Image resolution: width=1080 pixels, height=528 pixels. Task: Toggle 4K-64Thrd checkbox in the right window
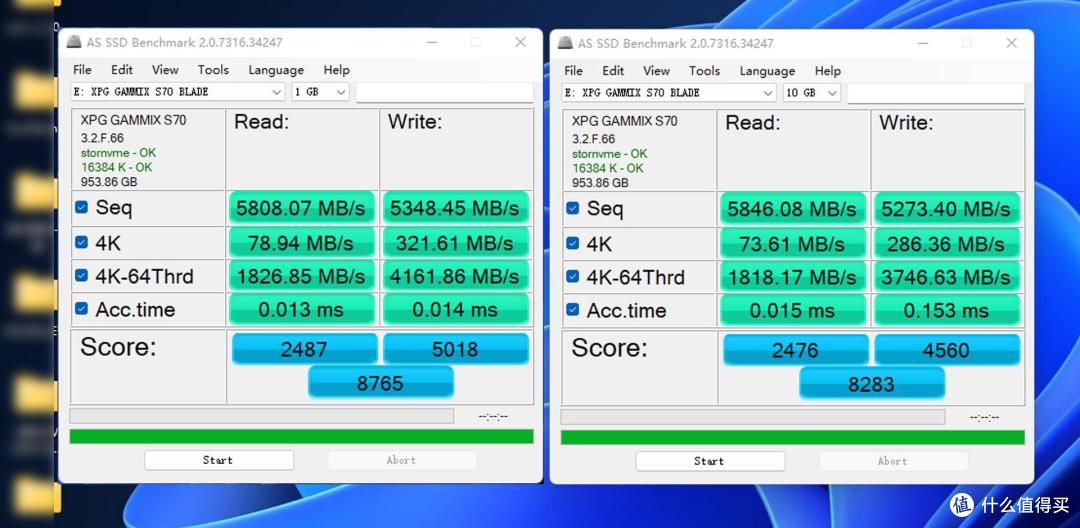coord(572,276)
